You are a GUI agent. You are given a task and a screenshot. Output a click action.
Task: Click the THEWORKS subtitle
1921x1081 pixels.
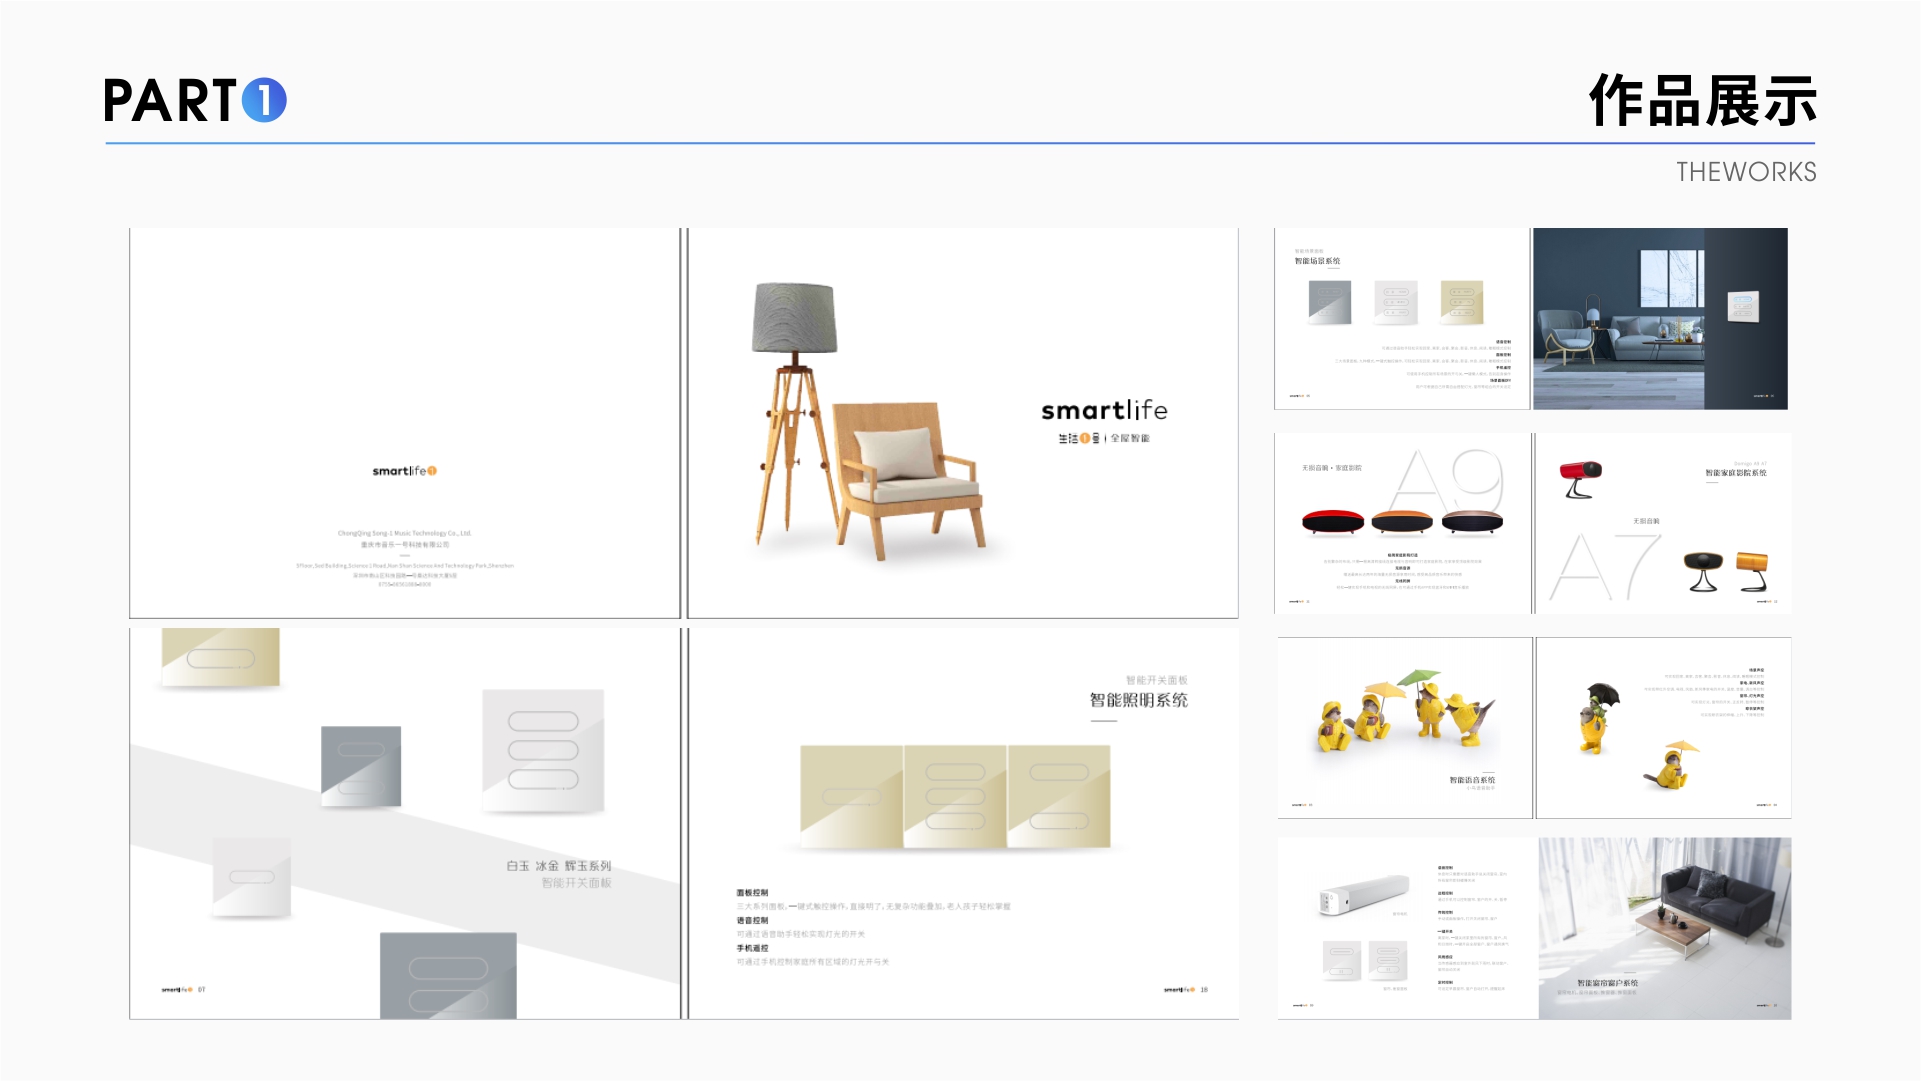(x=1746, y=172)
